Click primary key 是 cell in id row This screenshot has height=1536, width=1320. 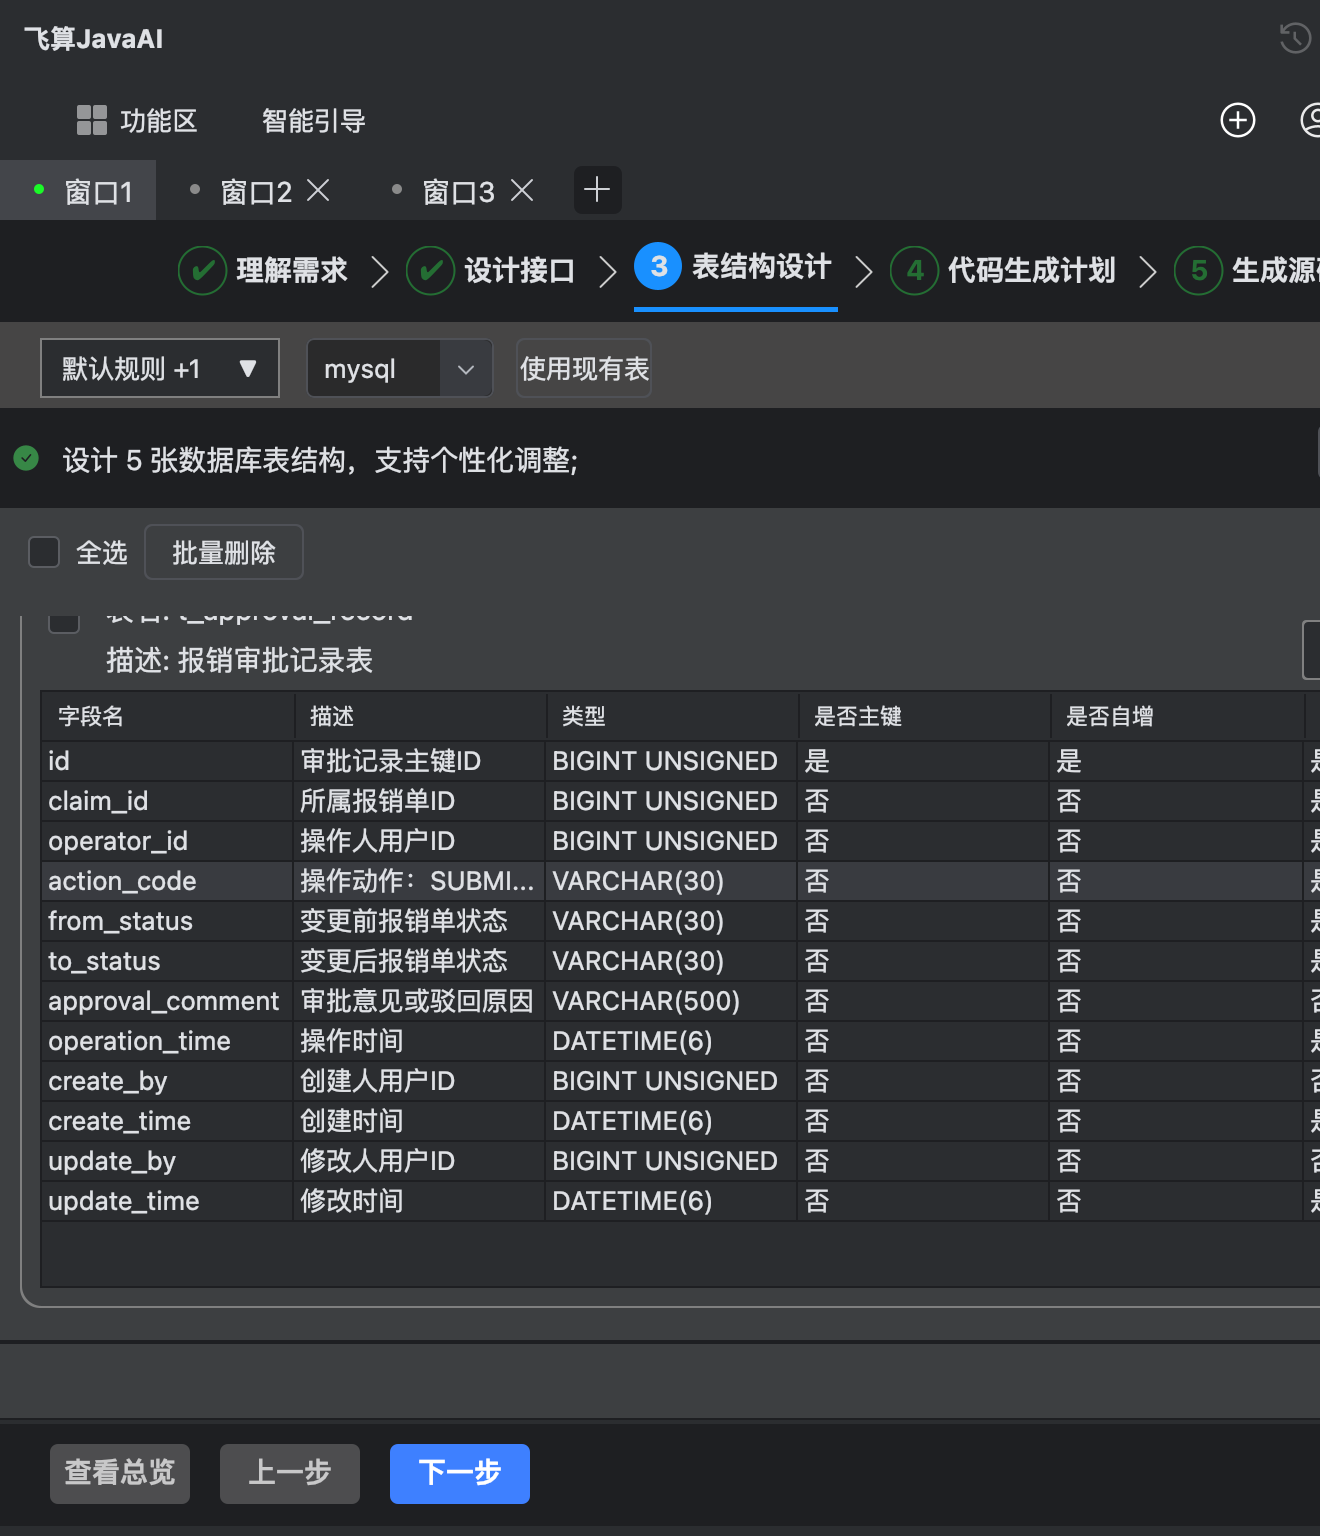(x=923, y=761)
